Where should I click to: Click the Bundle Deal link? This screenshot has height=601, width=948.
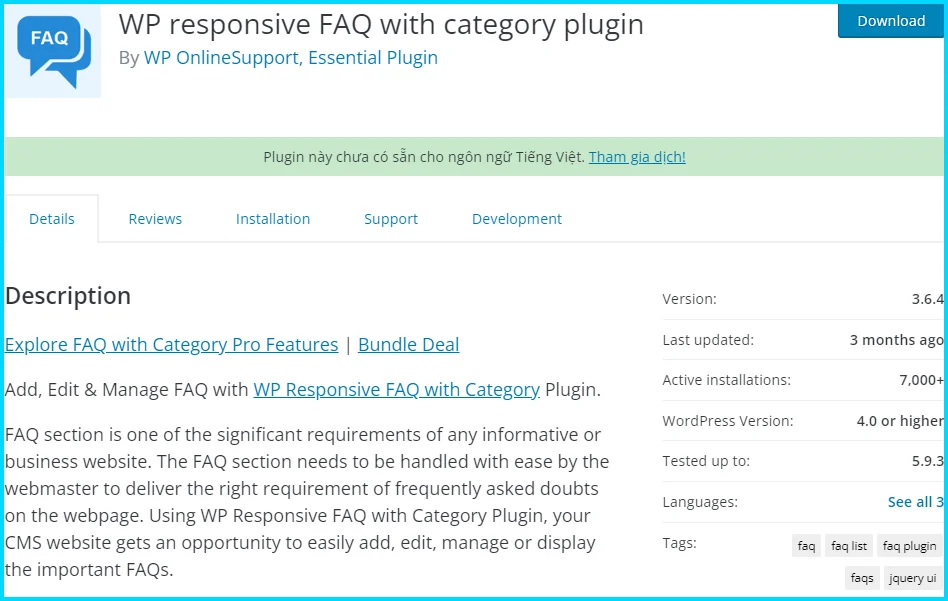[x=407, y=344]
